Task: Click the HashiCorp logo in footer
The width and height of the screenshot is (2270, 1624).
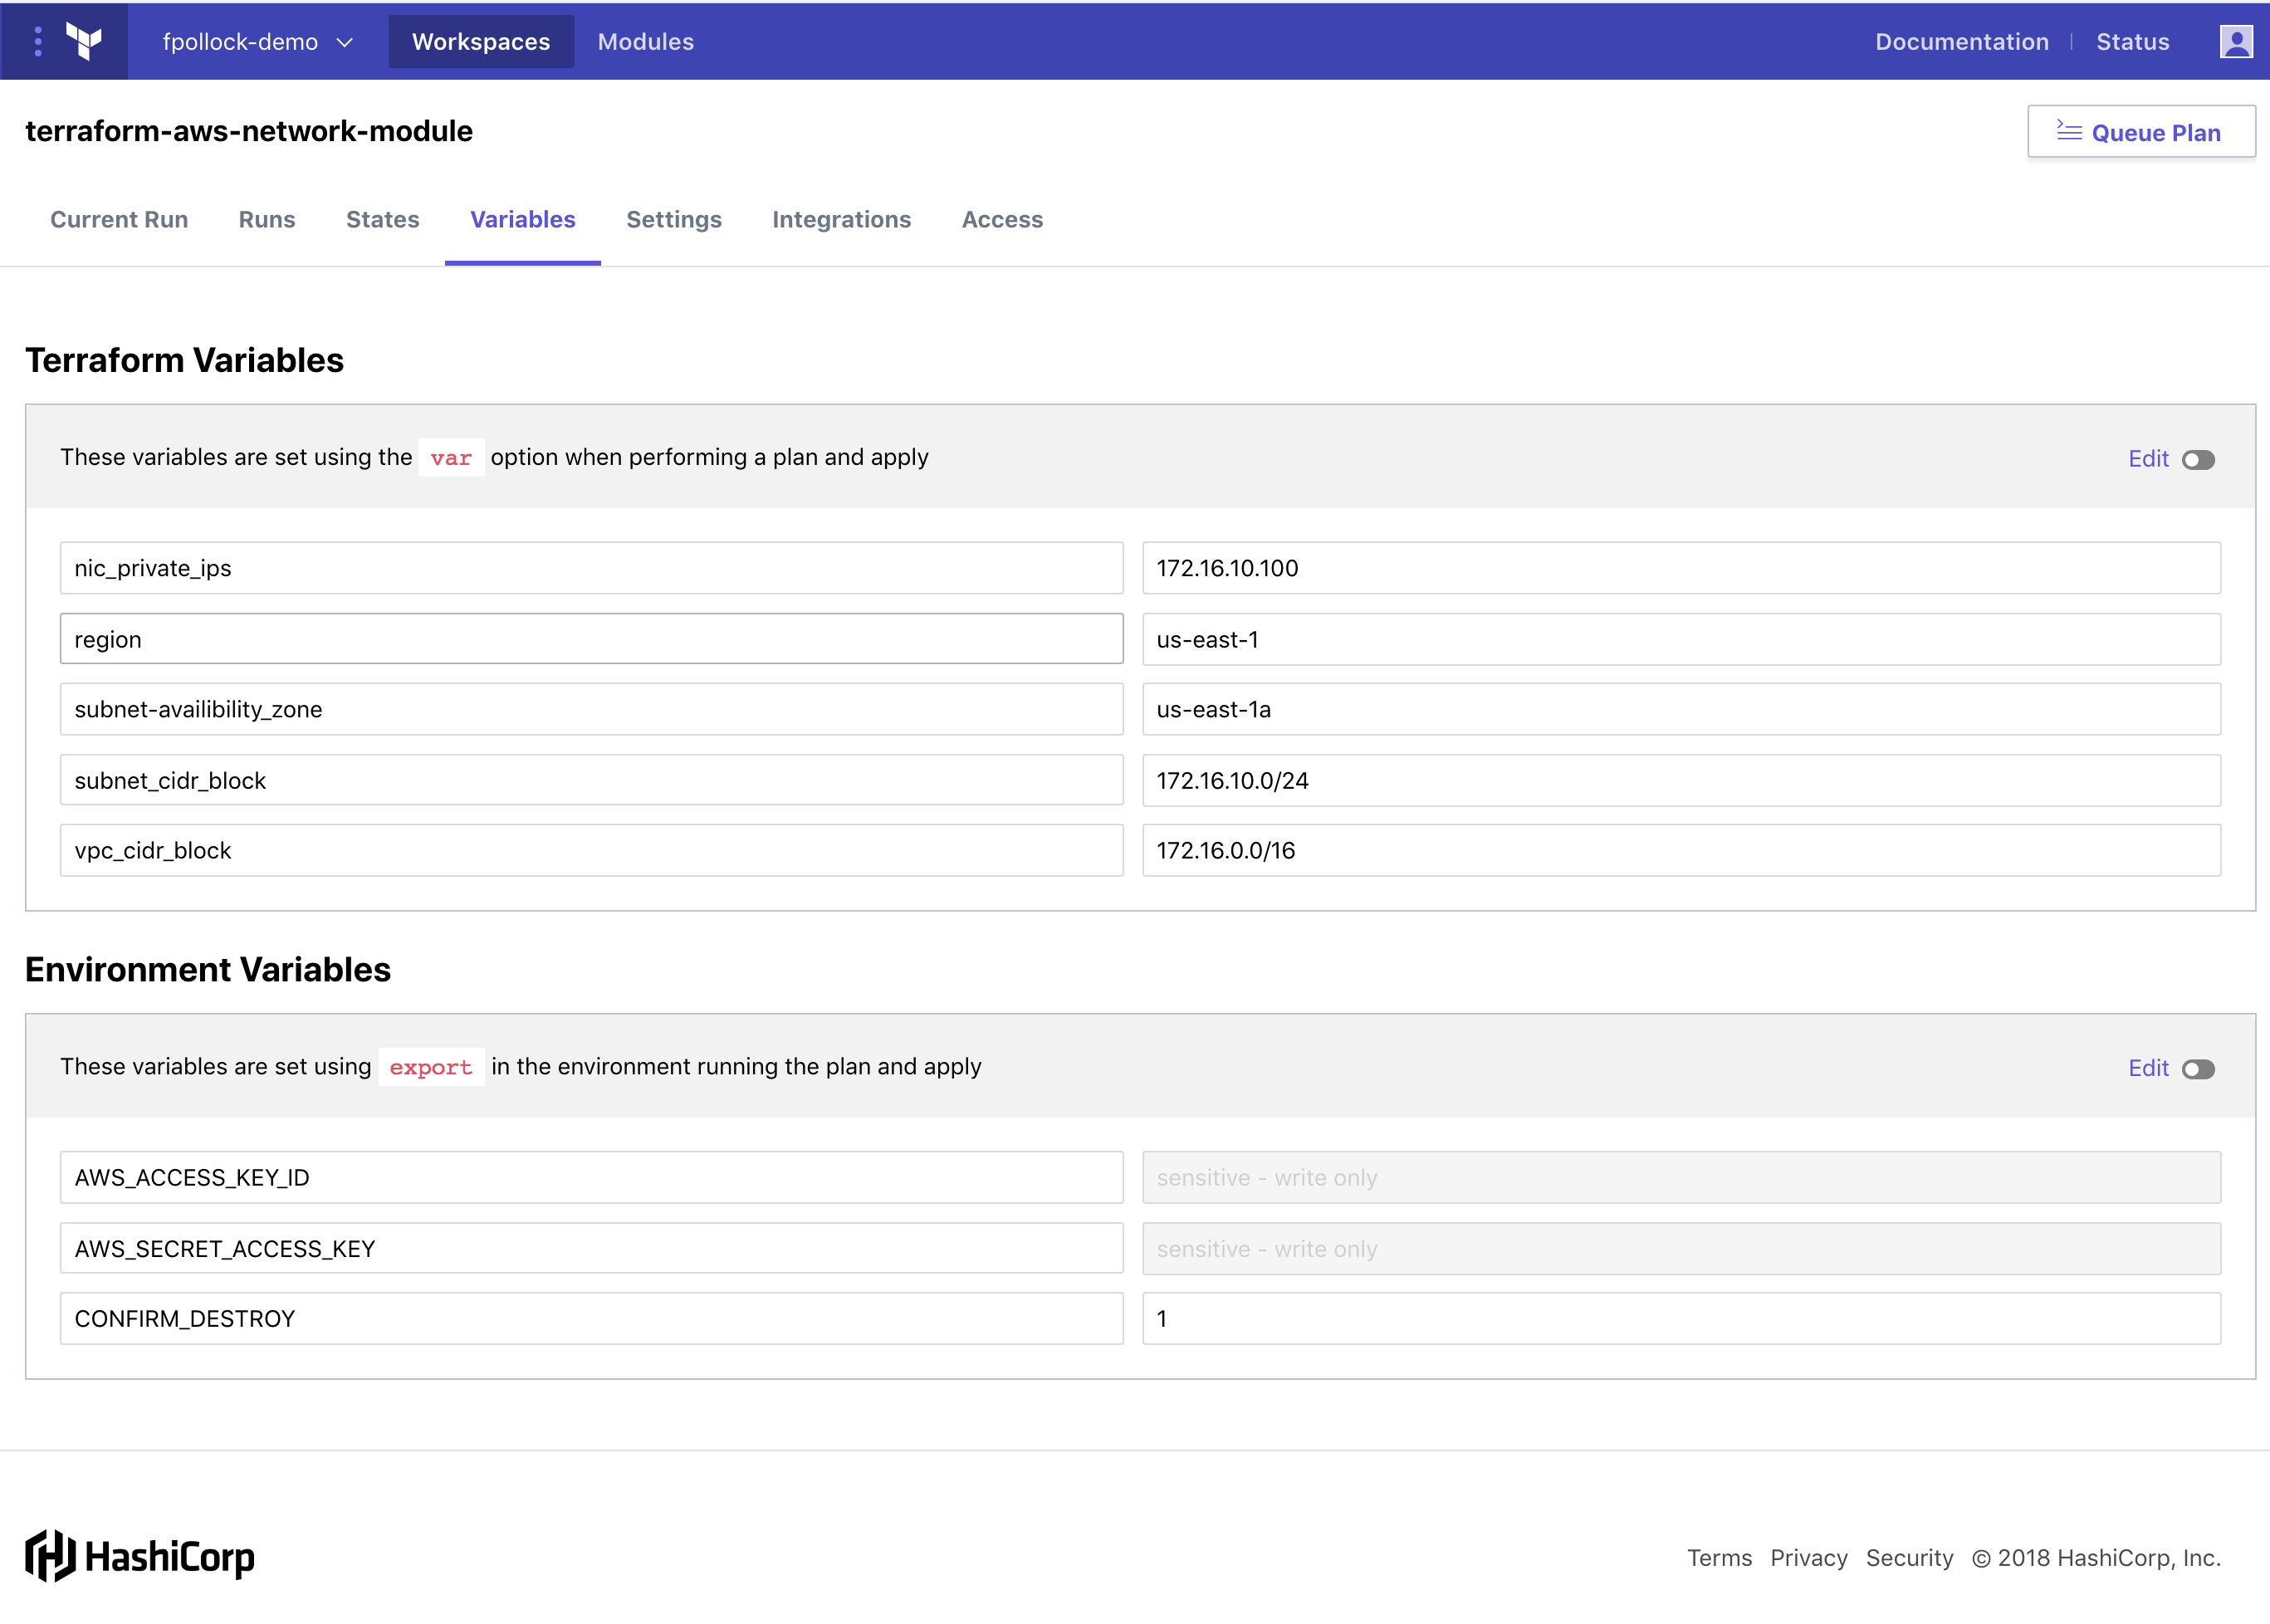Action: (140, 1556)
